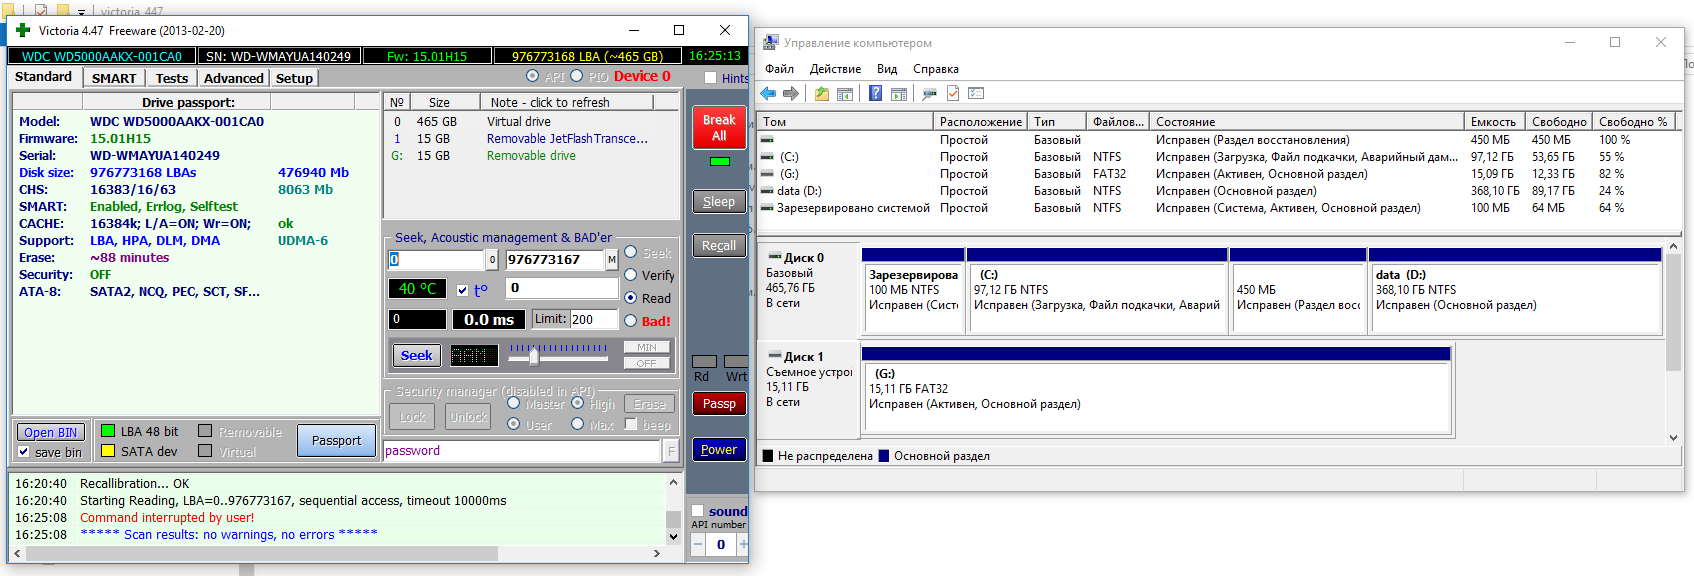The height and width of the screenshot is (576, 1694).
Task: Enable the sound checkbox
Action: 698,511
